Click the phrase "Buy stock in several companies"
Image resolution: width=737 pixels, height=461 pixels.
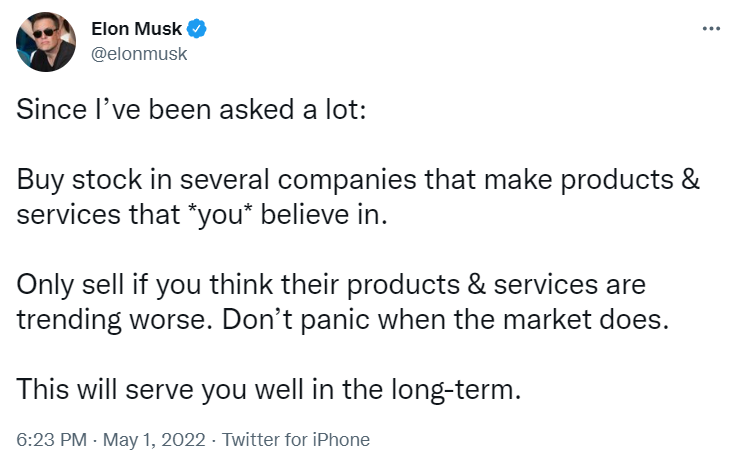(x=216, y=180)
